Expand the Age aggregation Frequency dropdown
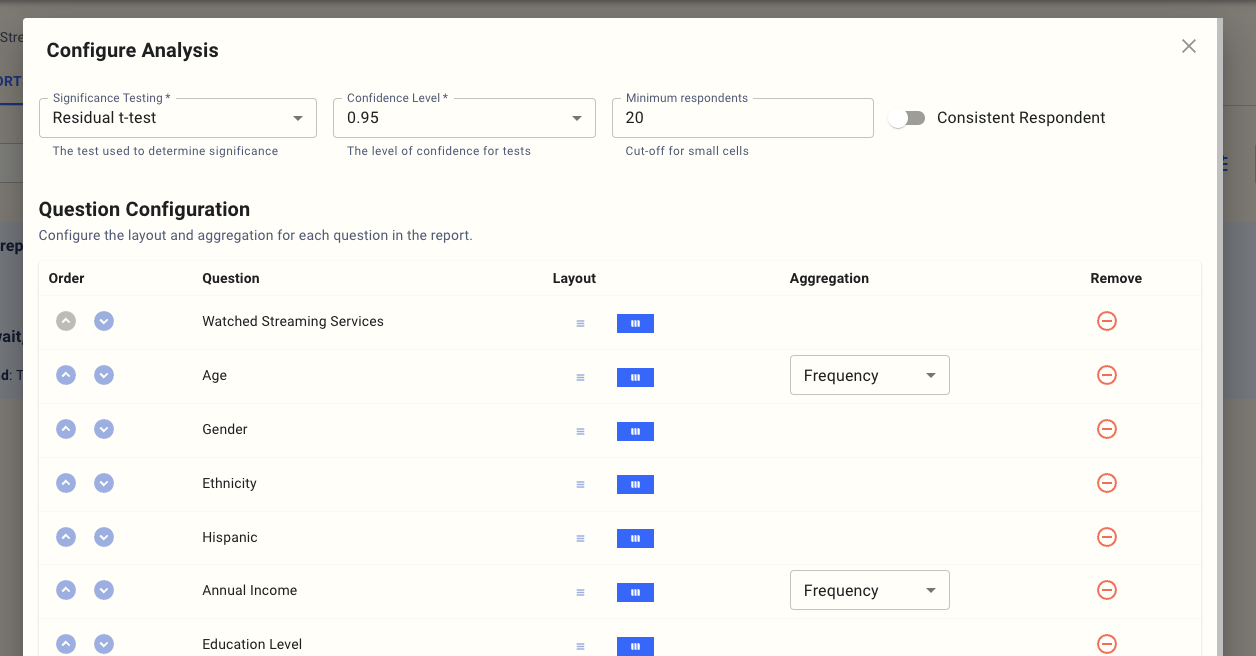Screen dimensions: 1256x656 pyautogui.click(x=869, y=375)
